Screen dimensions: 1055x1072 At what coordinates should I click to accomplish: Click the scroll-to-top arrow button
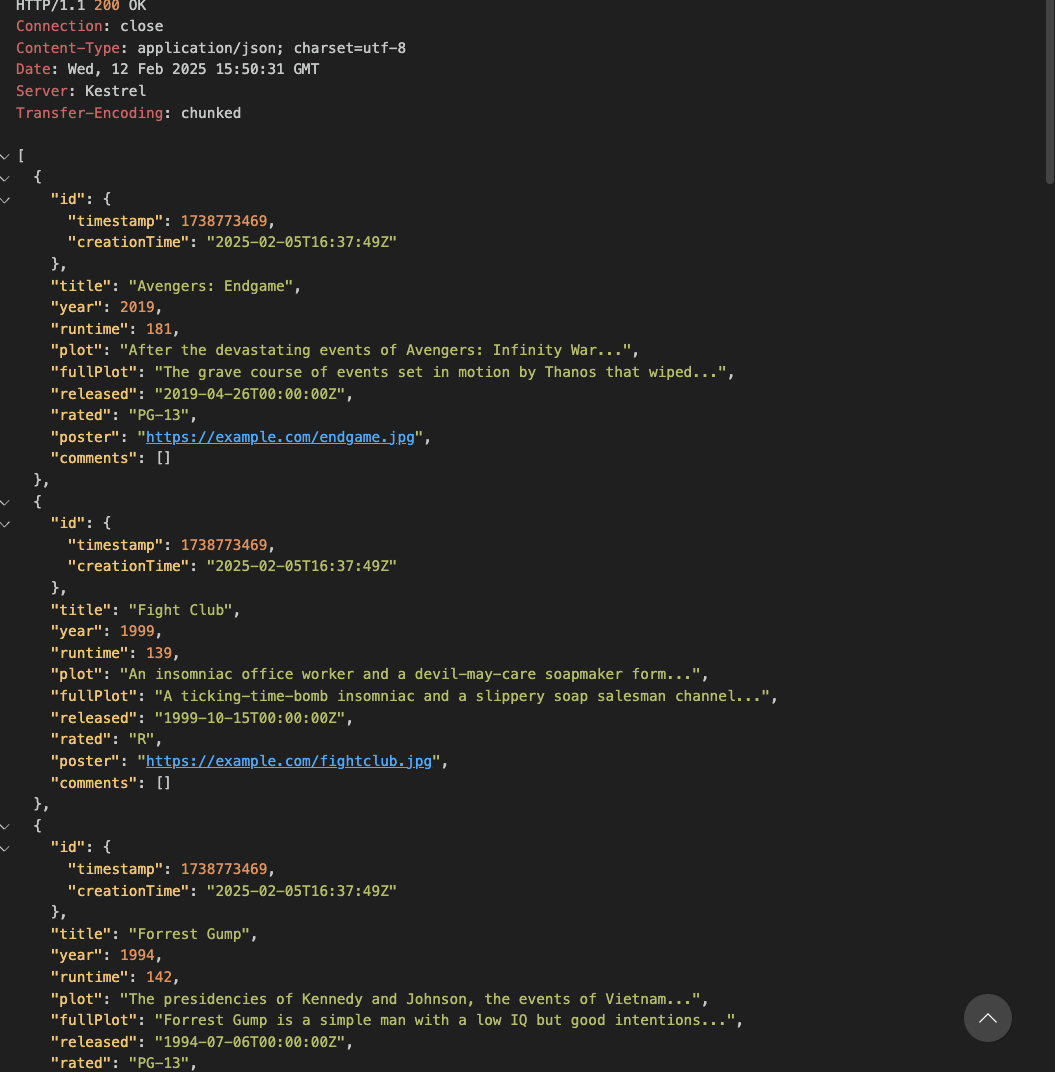(987, 1018)
